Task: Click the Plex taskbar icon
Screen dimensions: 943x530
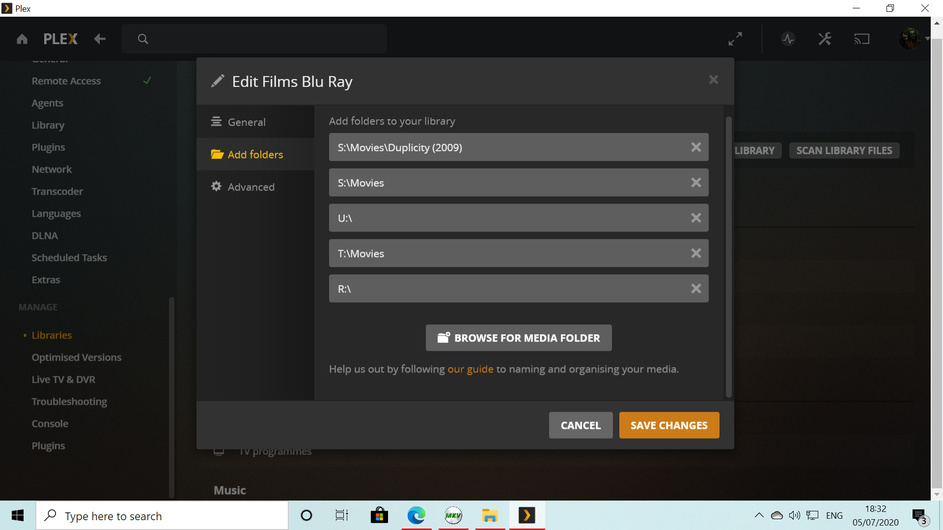Action: click(x=527, y=516)
